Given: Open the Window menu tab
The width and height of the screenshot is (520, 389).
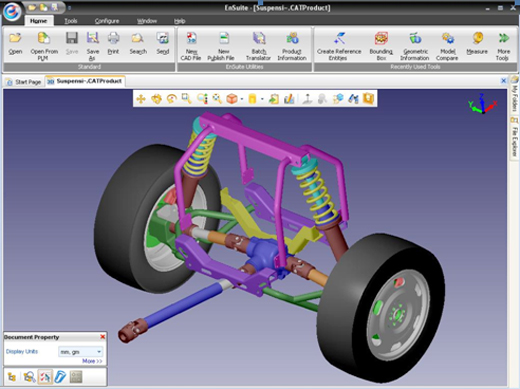Looking at the screenshot, I should tap(147, 21).
